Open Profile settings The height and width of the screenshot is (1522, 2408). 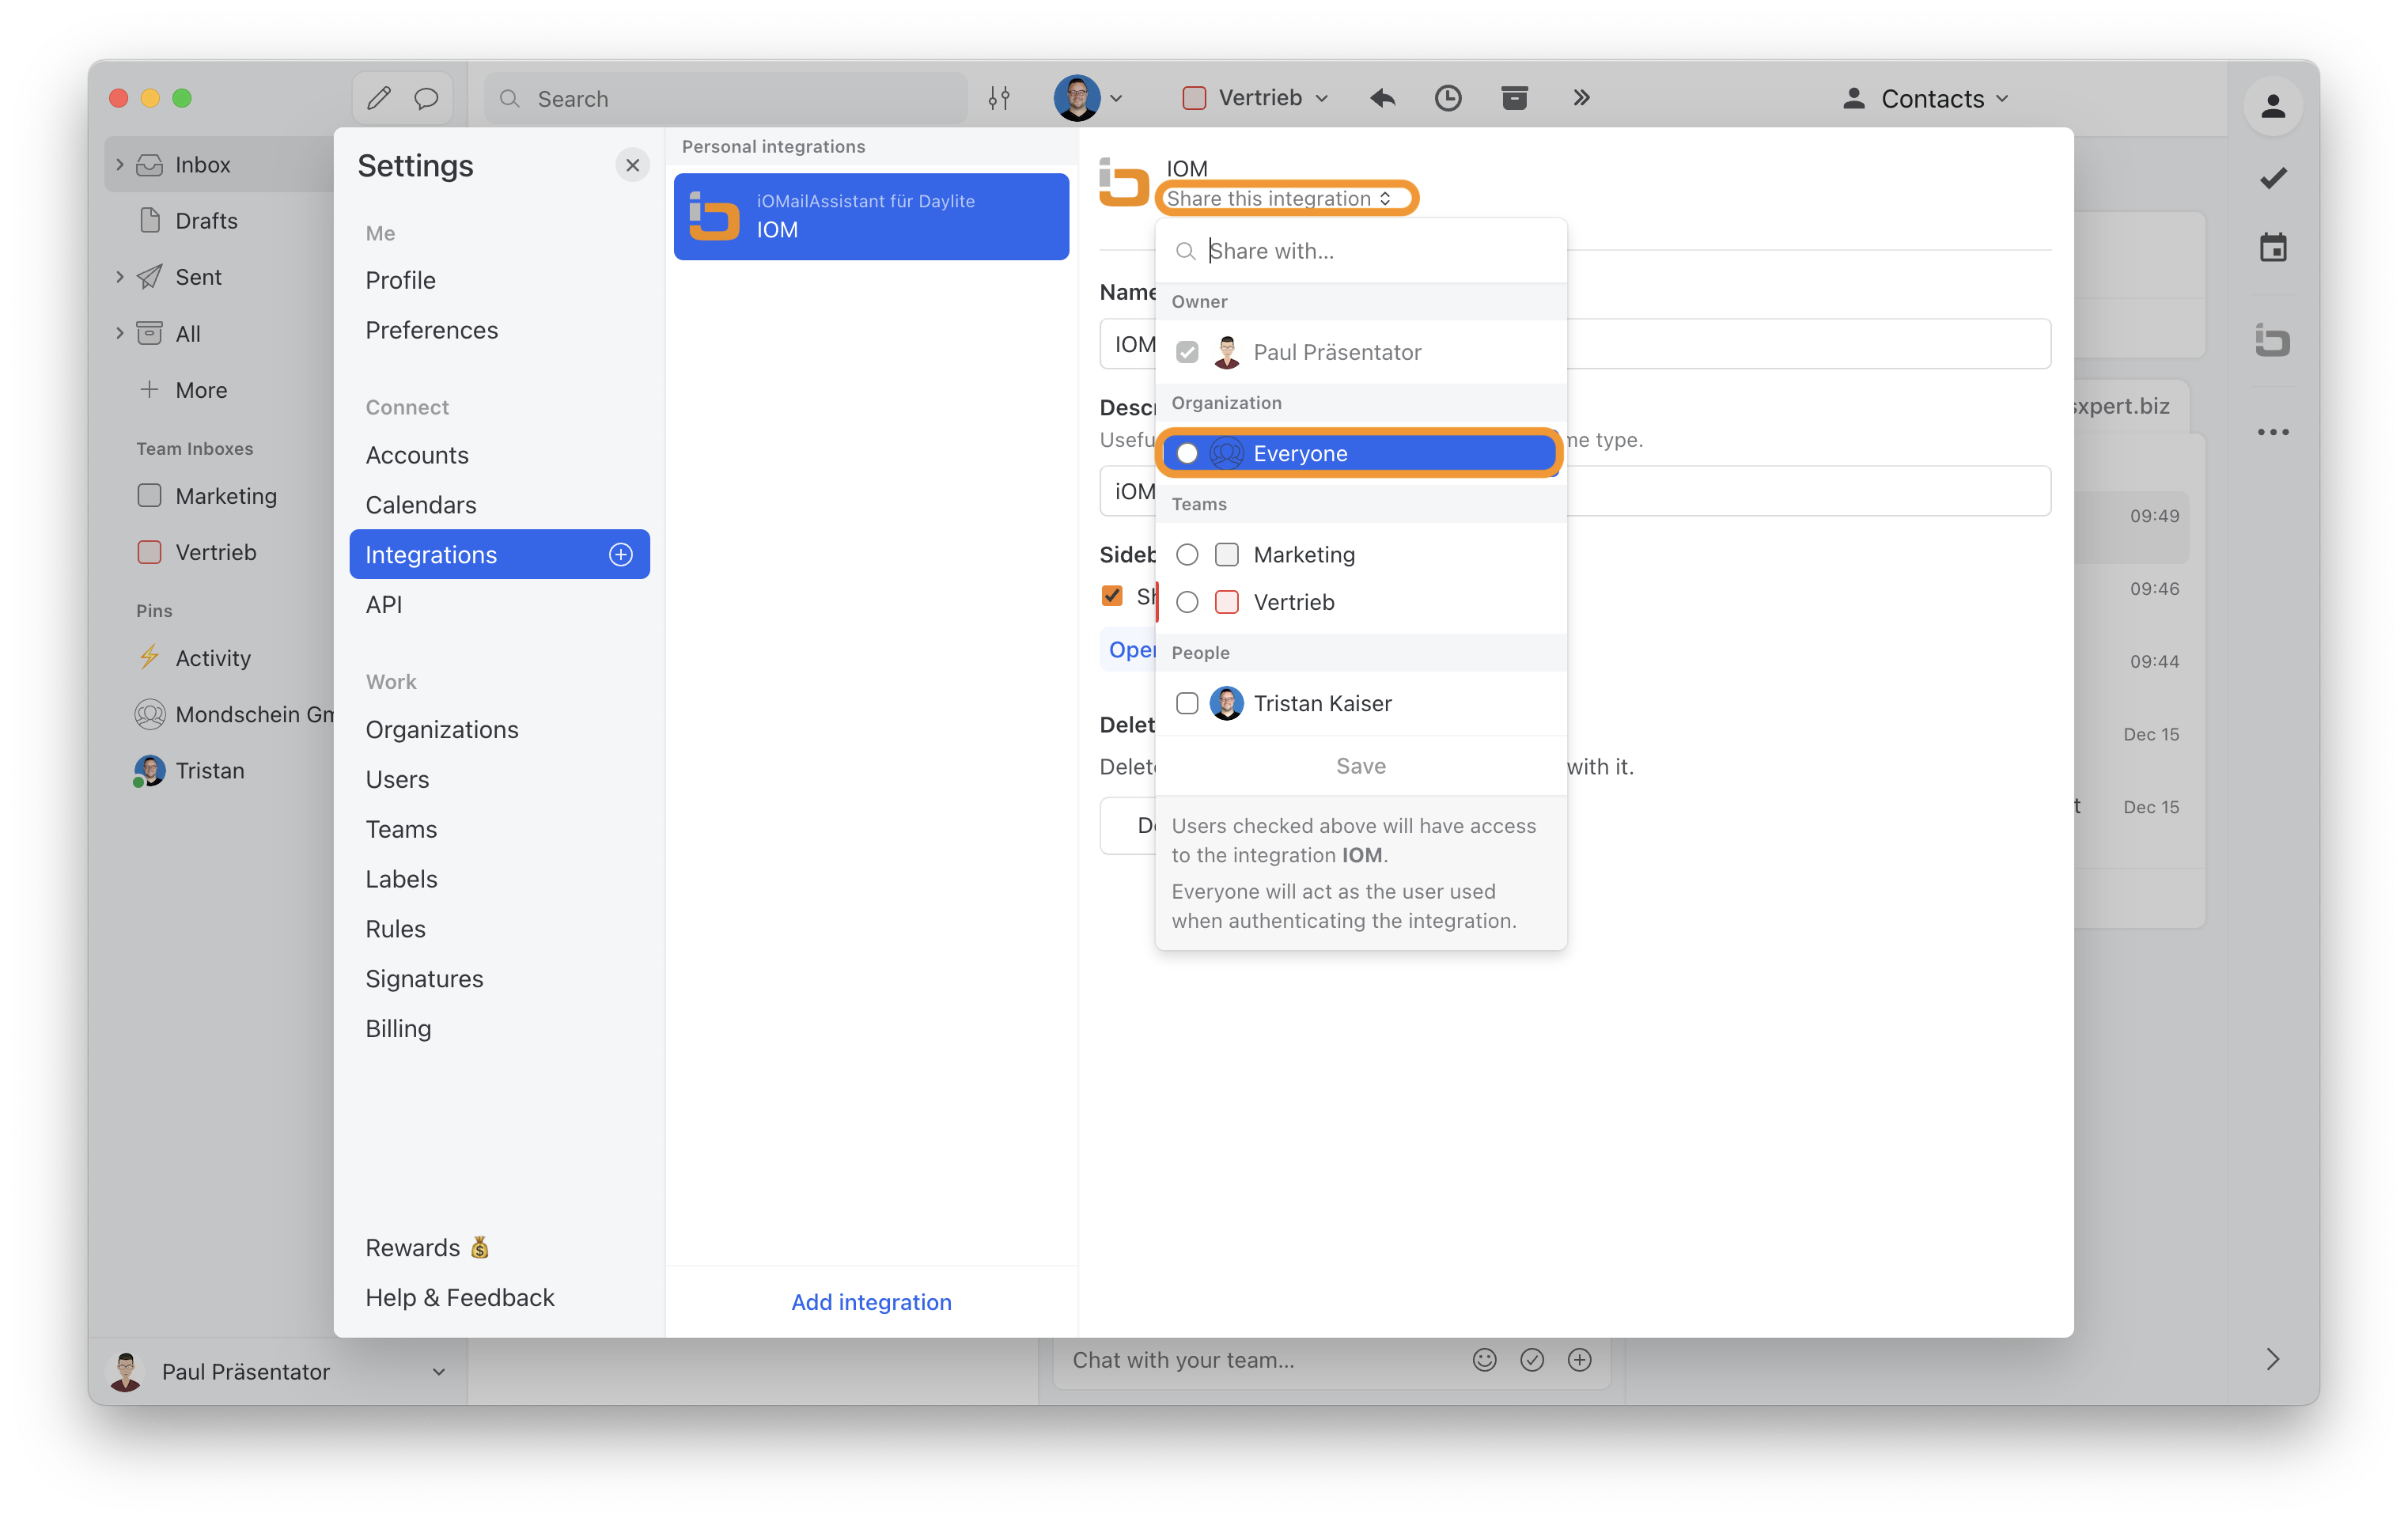point(401,281)
